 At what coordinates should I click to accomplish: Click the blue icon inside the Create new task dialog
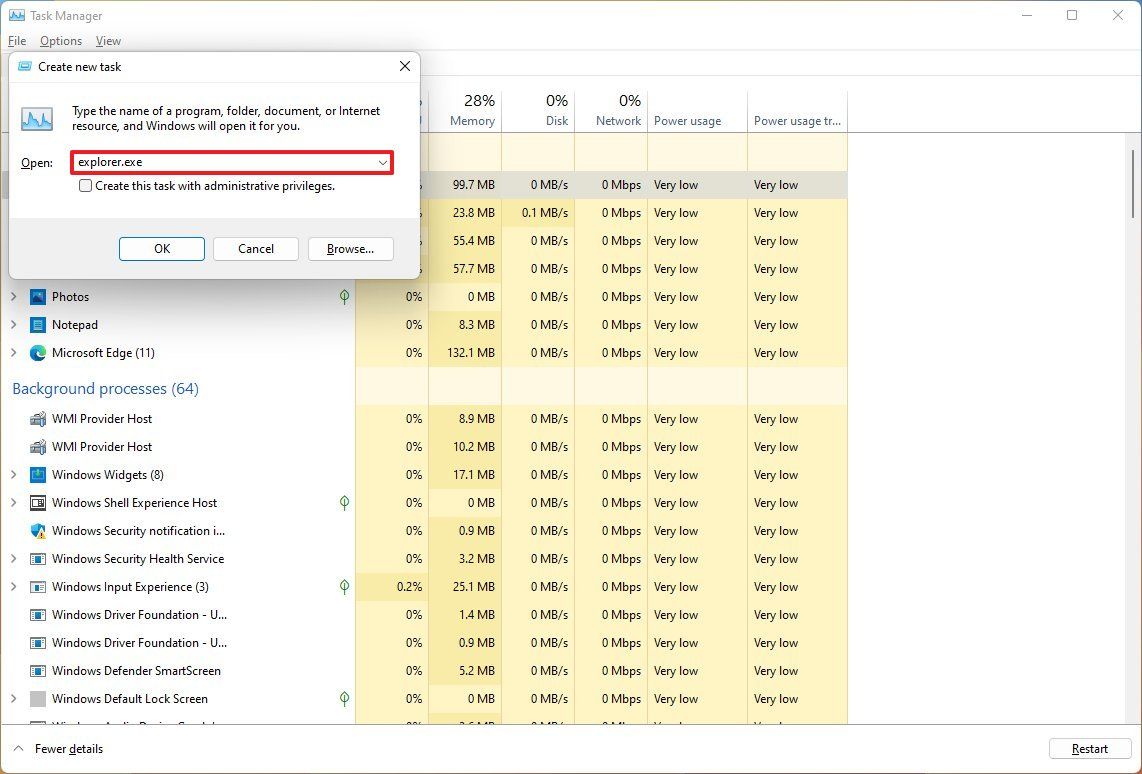36,118
